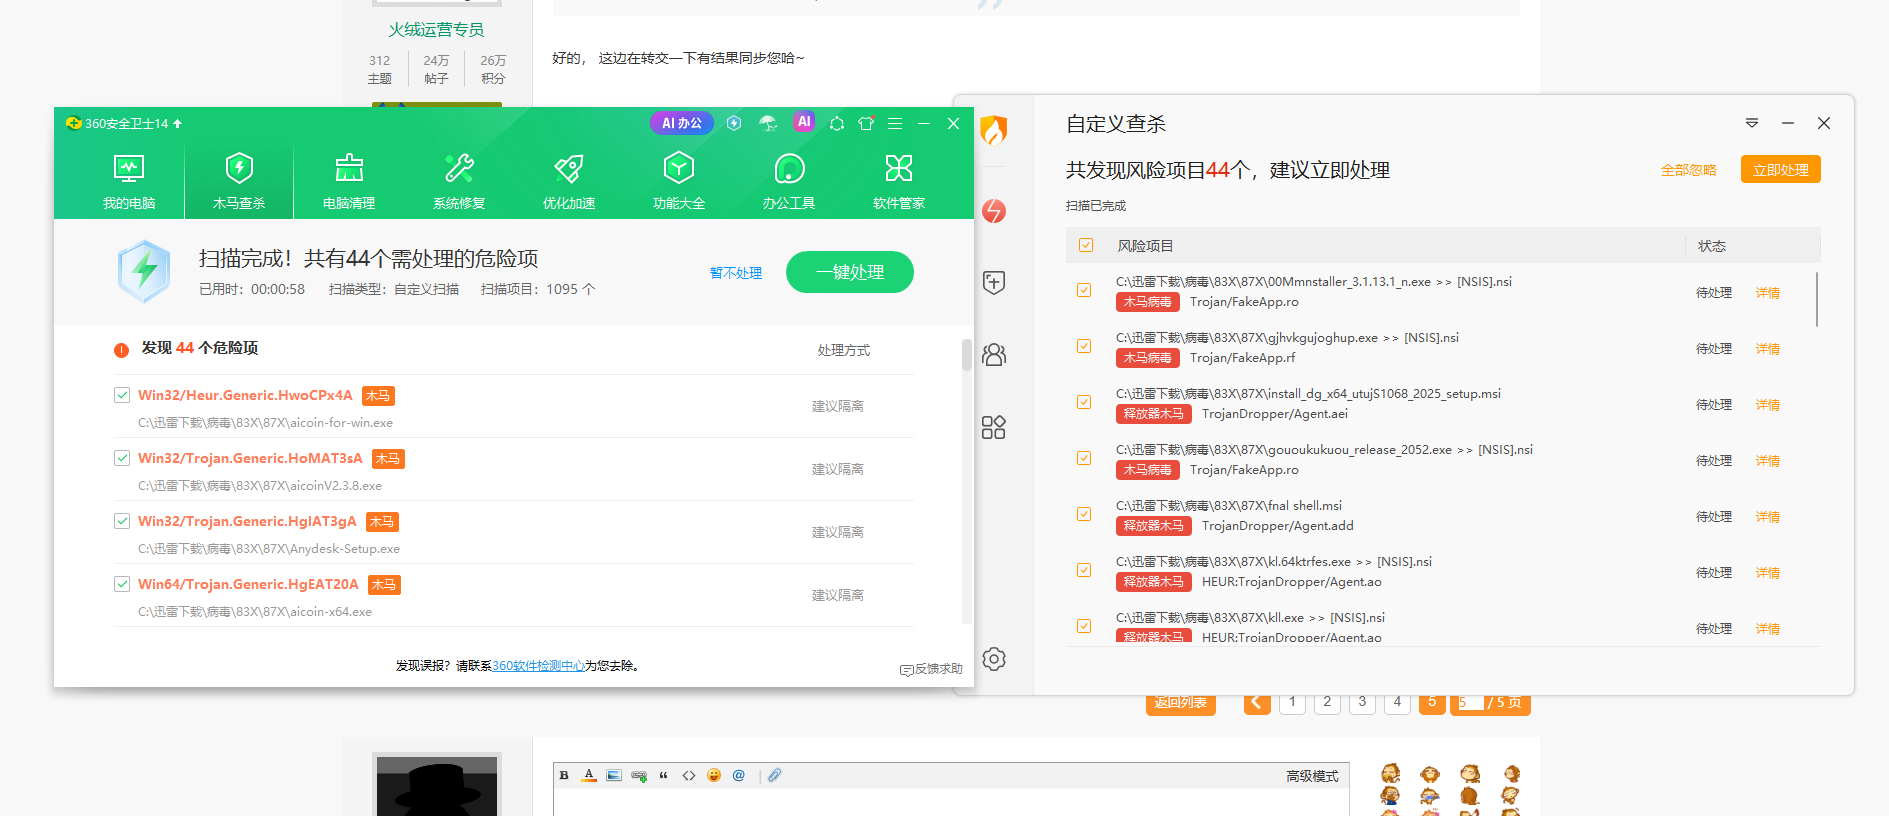Uncheck Win32/Heur.Generic.HwoCPx4A item
Screen dimensions: 1889x816
coord(122,395)
